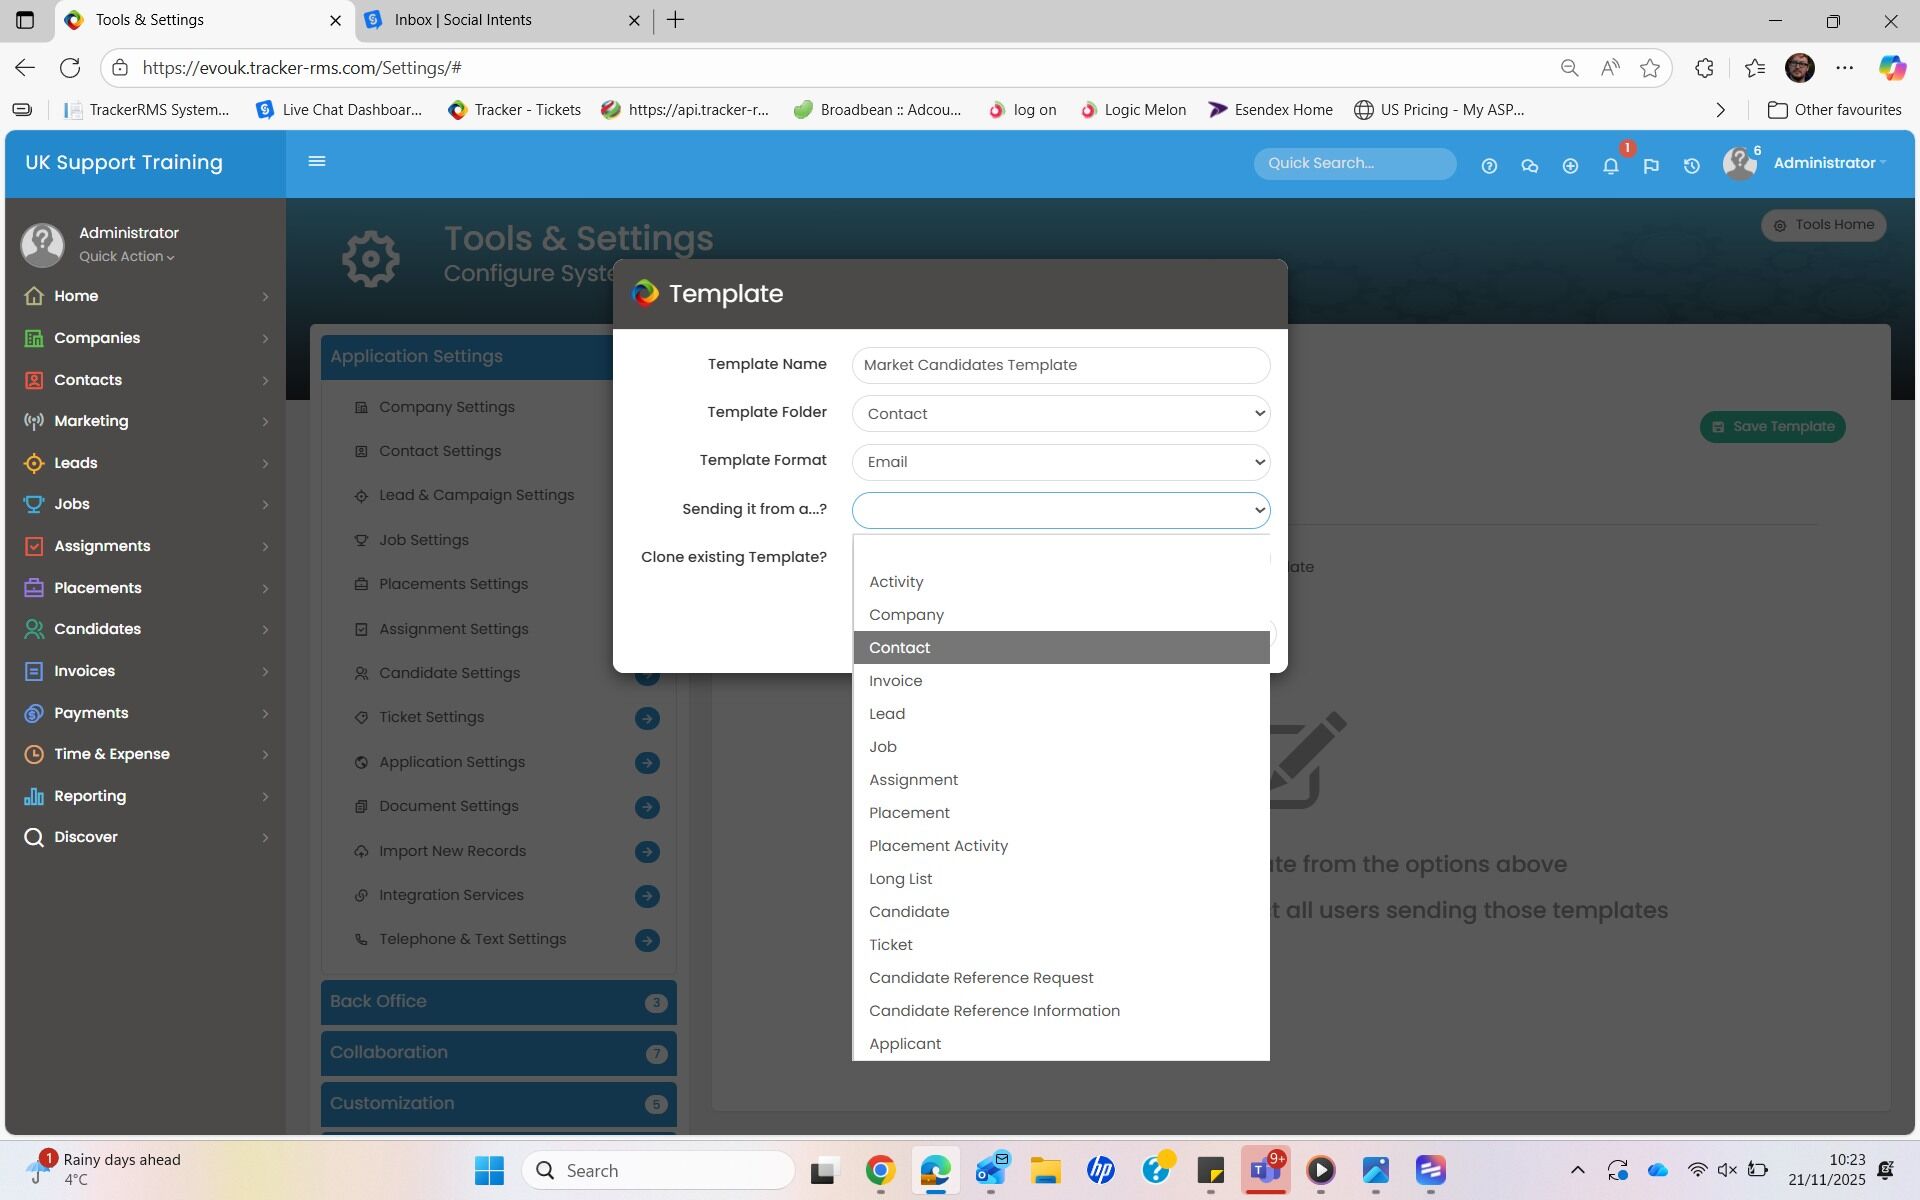Open the Template Folder dropdown

[1060, 414]
